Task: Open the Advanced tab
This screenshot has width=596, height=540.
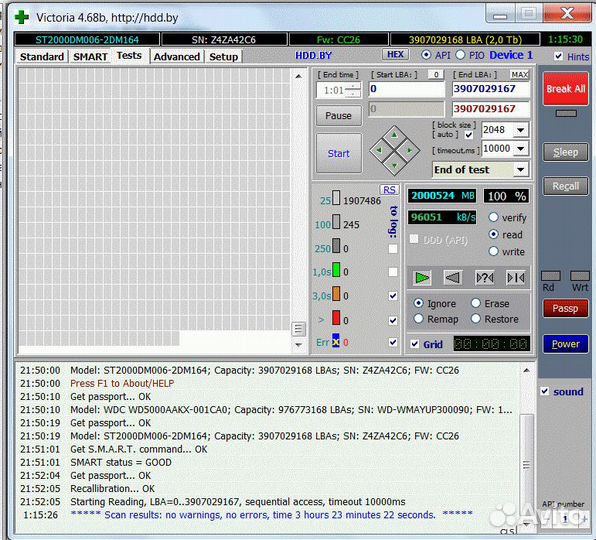Action: (177, 57)
